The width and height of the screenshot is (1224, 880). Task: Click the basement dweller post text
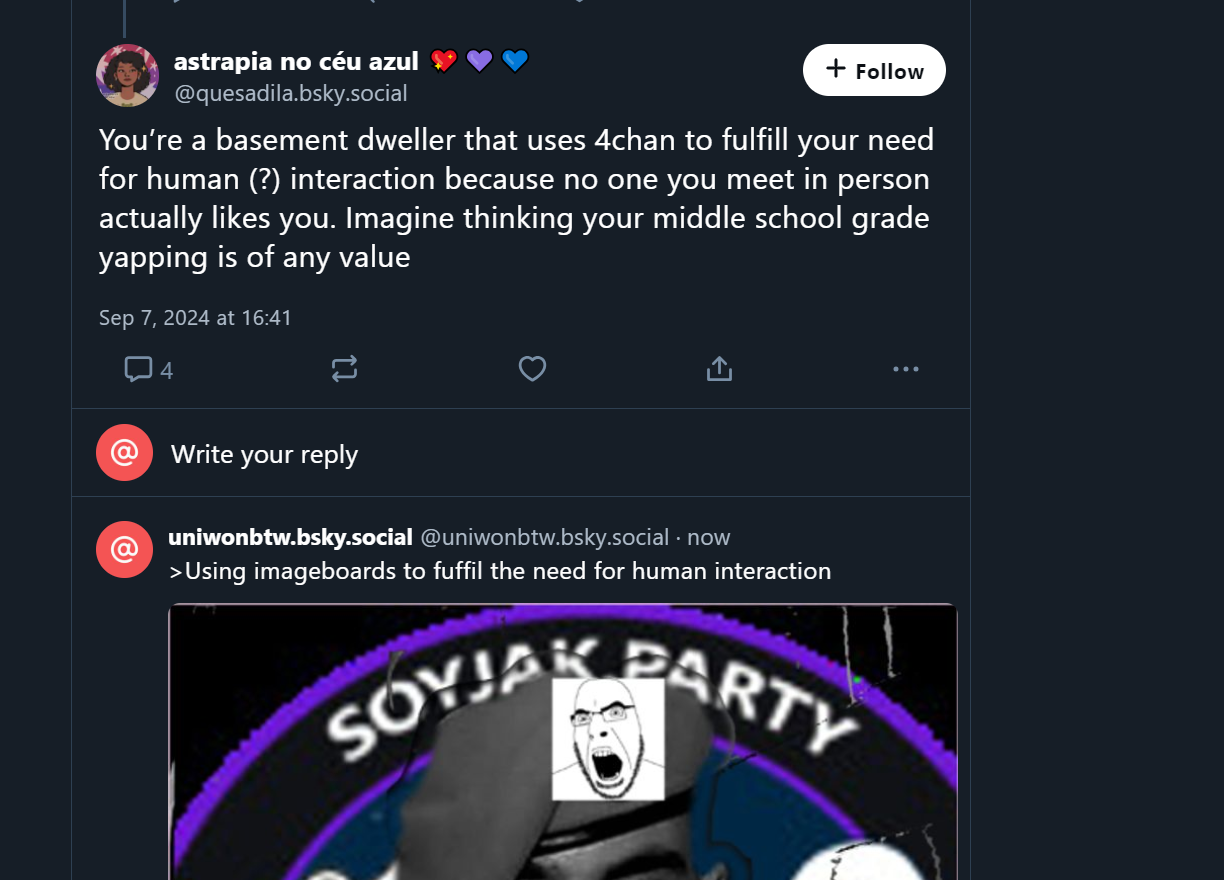(x=516, y=198)
